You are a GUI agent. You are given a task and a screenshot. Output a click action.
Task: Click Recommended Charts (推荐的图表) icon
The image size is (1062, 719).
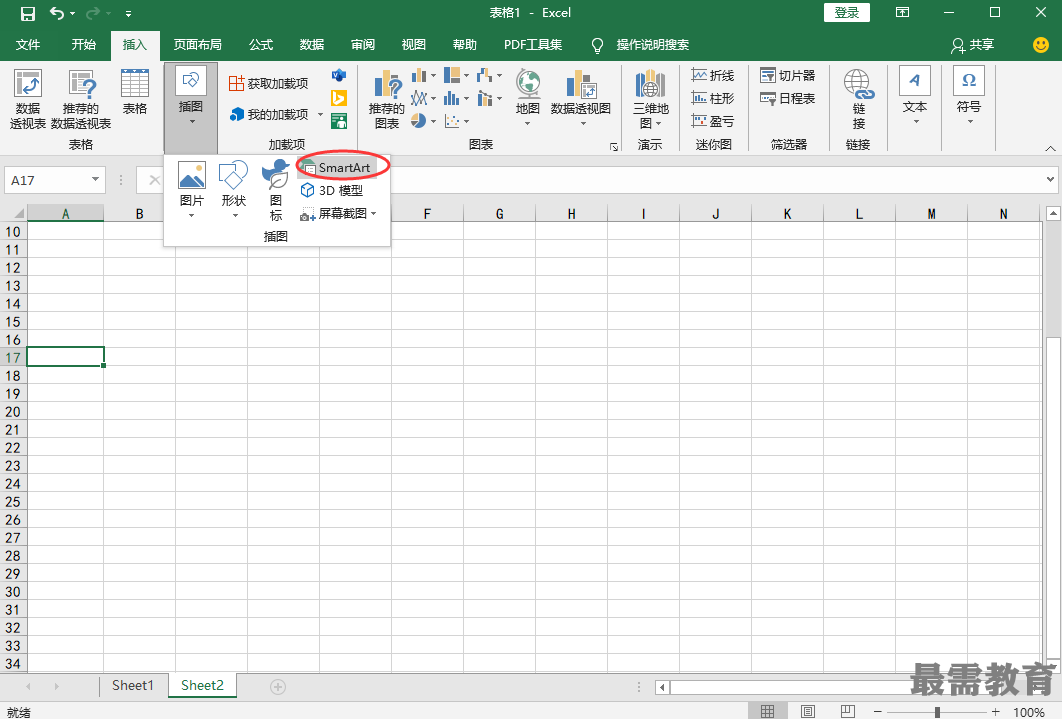tap(387, 99)
